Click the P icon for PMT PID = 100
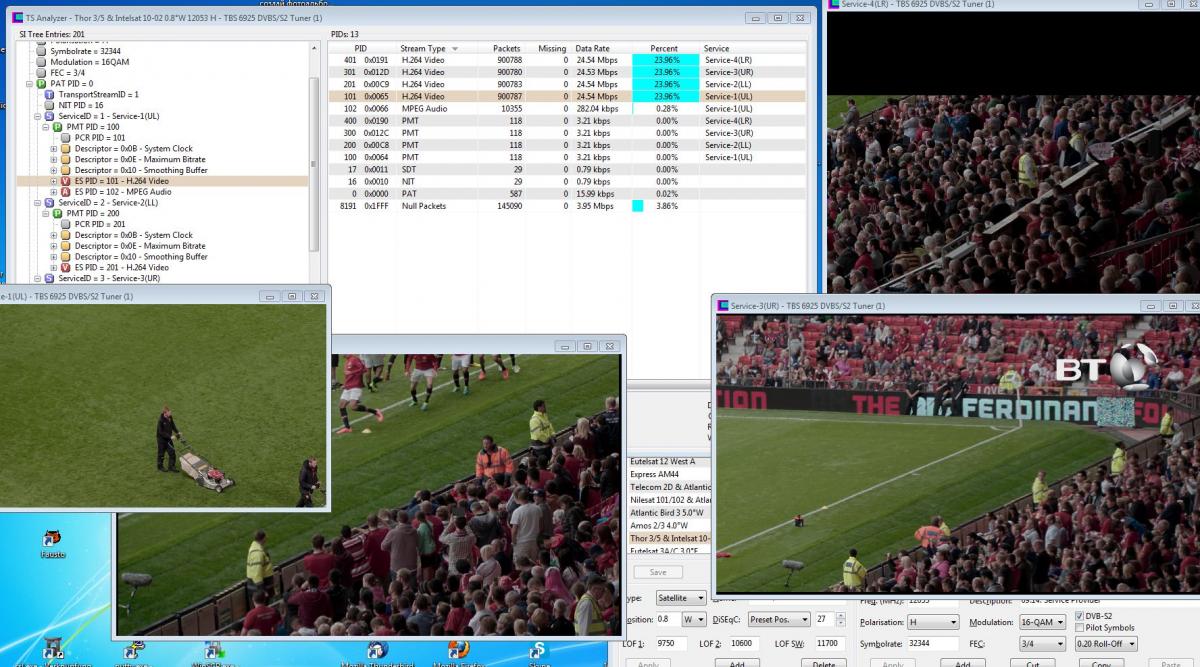Image resolution: width=1200 pixels, height=667 pixels. point(57,127)
